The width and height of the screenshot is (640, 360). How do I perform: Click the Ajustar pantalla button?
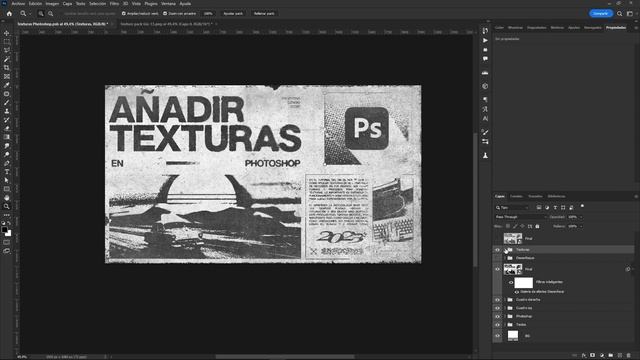[x=233, y=13]
